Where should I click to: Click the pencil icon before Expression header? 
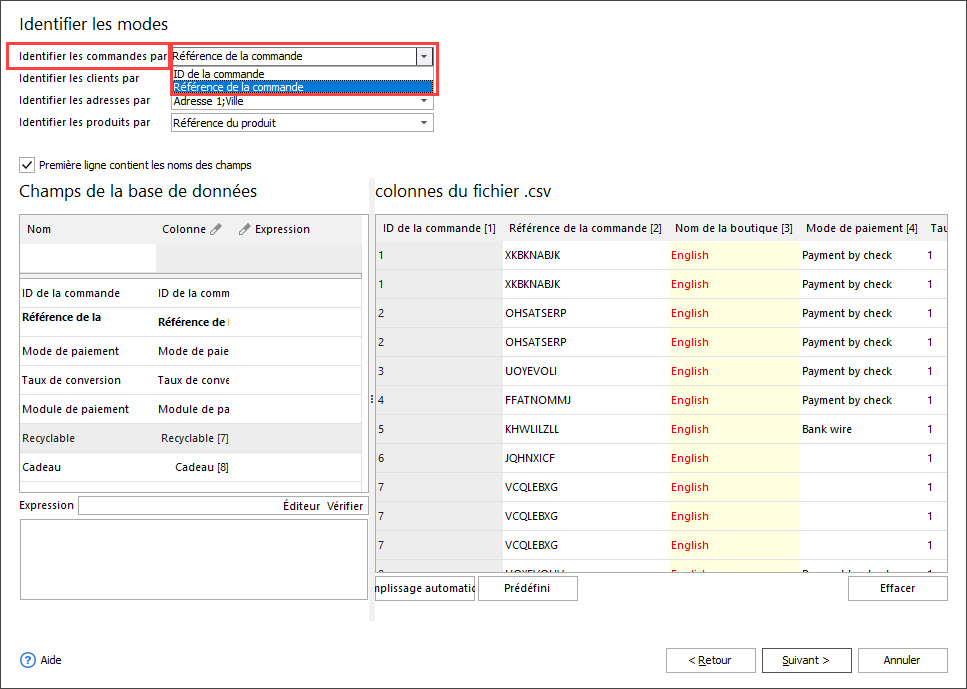click(x=244, y=229)
